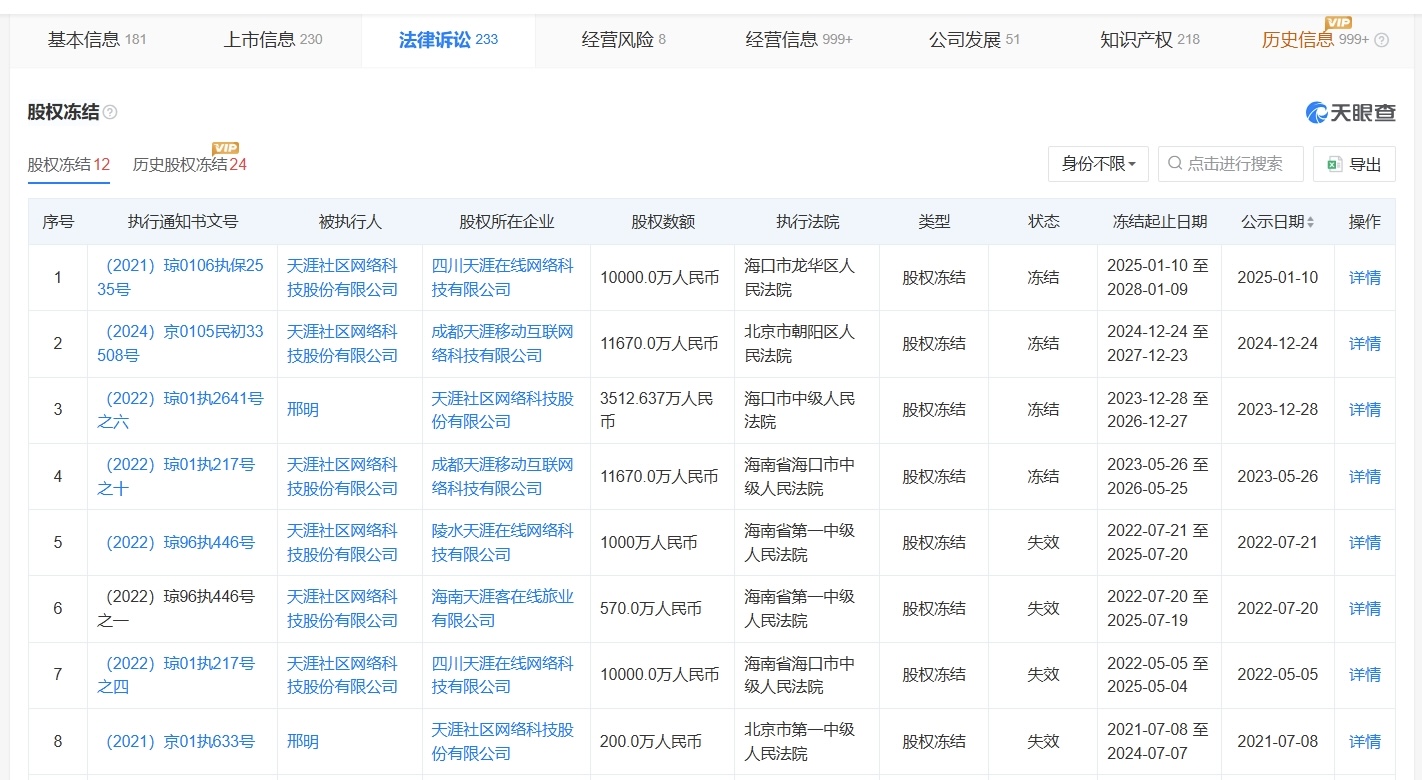View 详情 for row 6
Screen dimensions: 1422x780
coord(1365,609)
